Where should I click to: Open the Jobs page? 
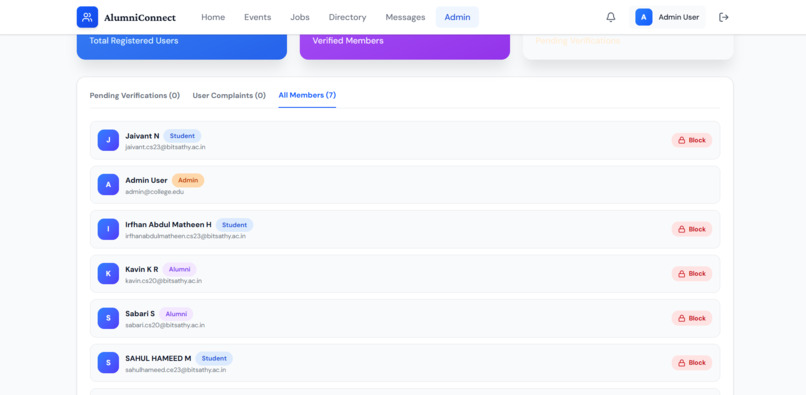[x=300, y=17]
